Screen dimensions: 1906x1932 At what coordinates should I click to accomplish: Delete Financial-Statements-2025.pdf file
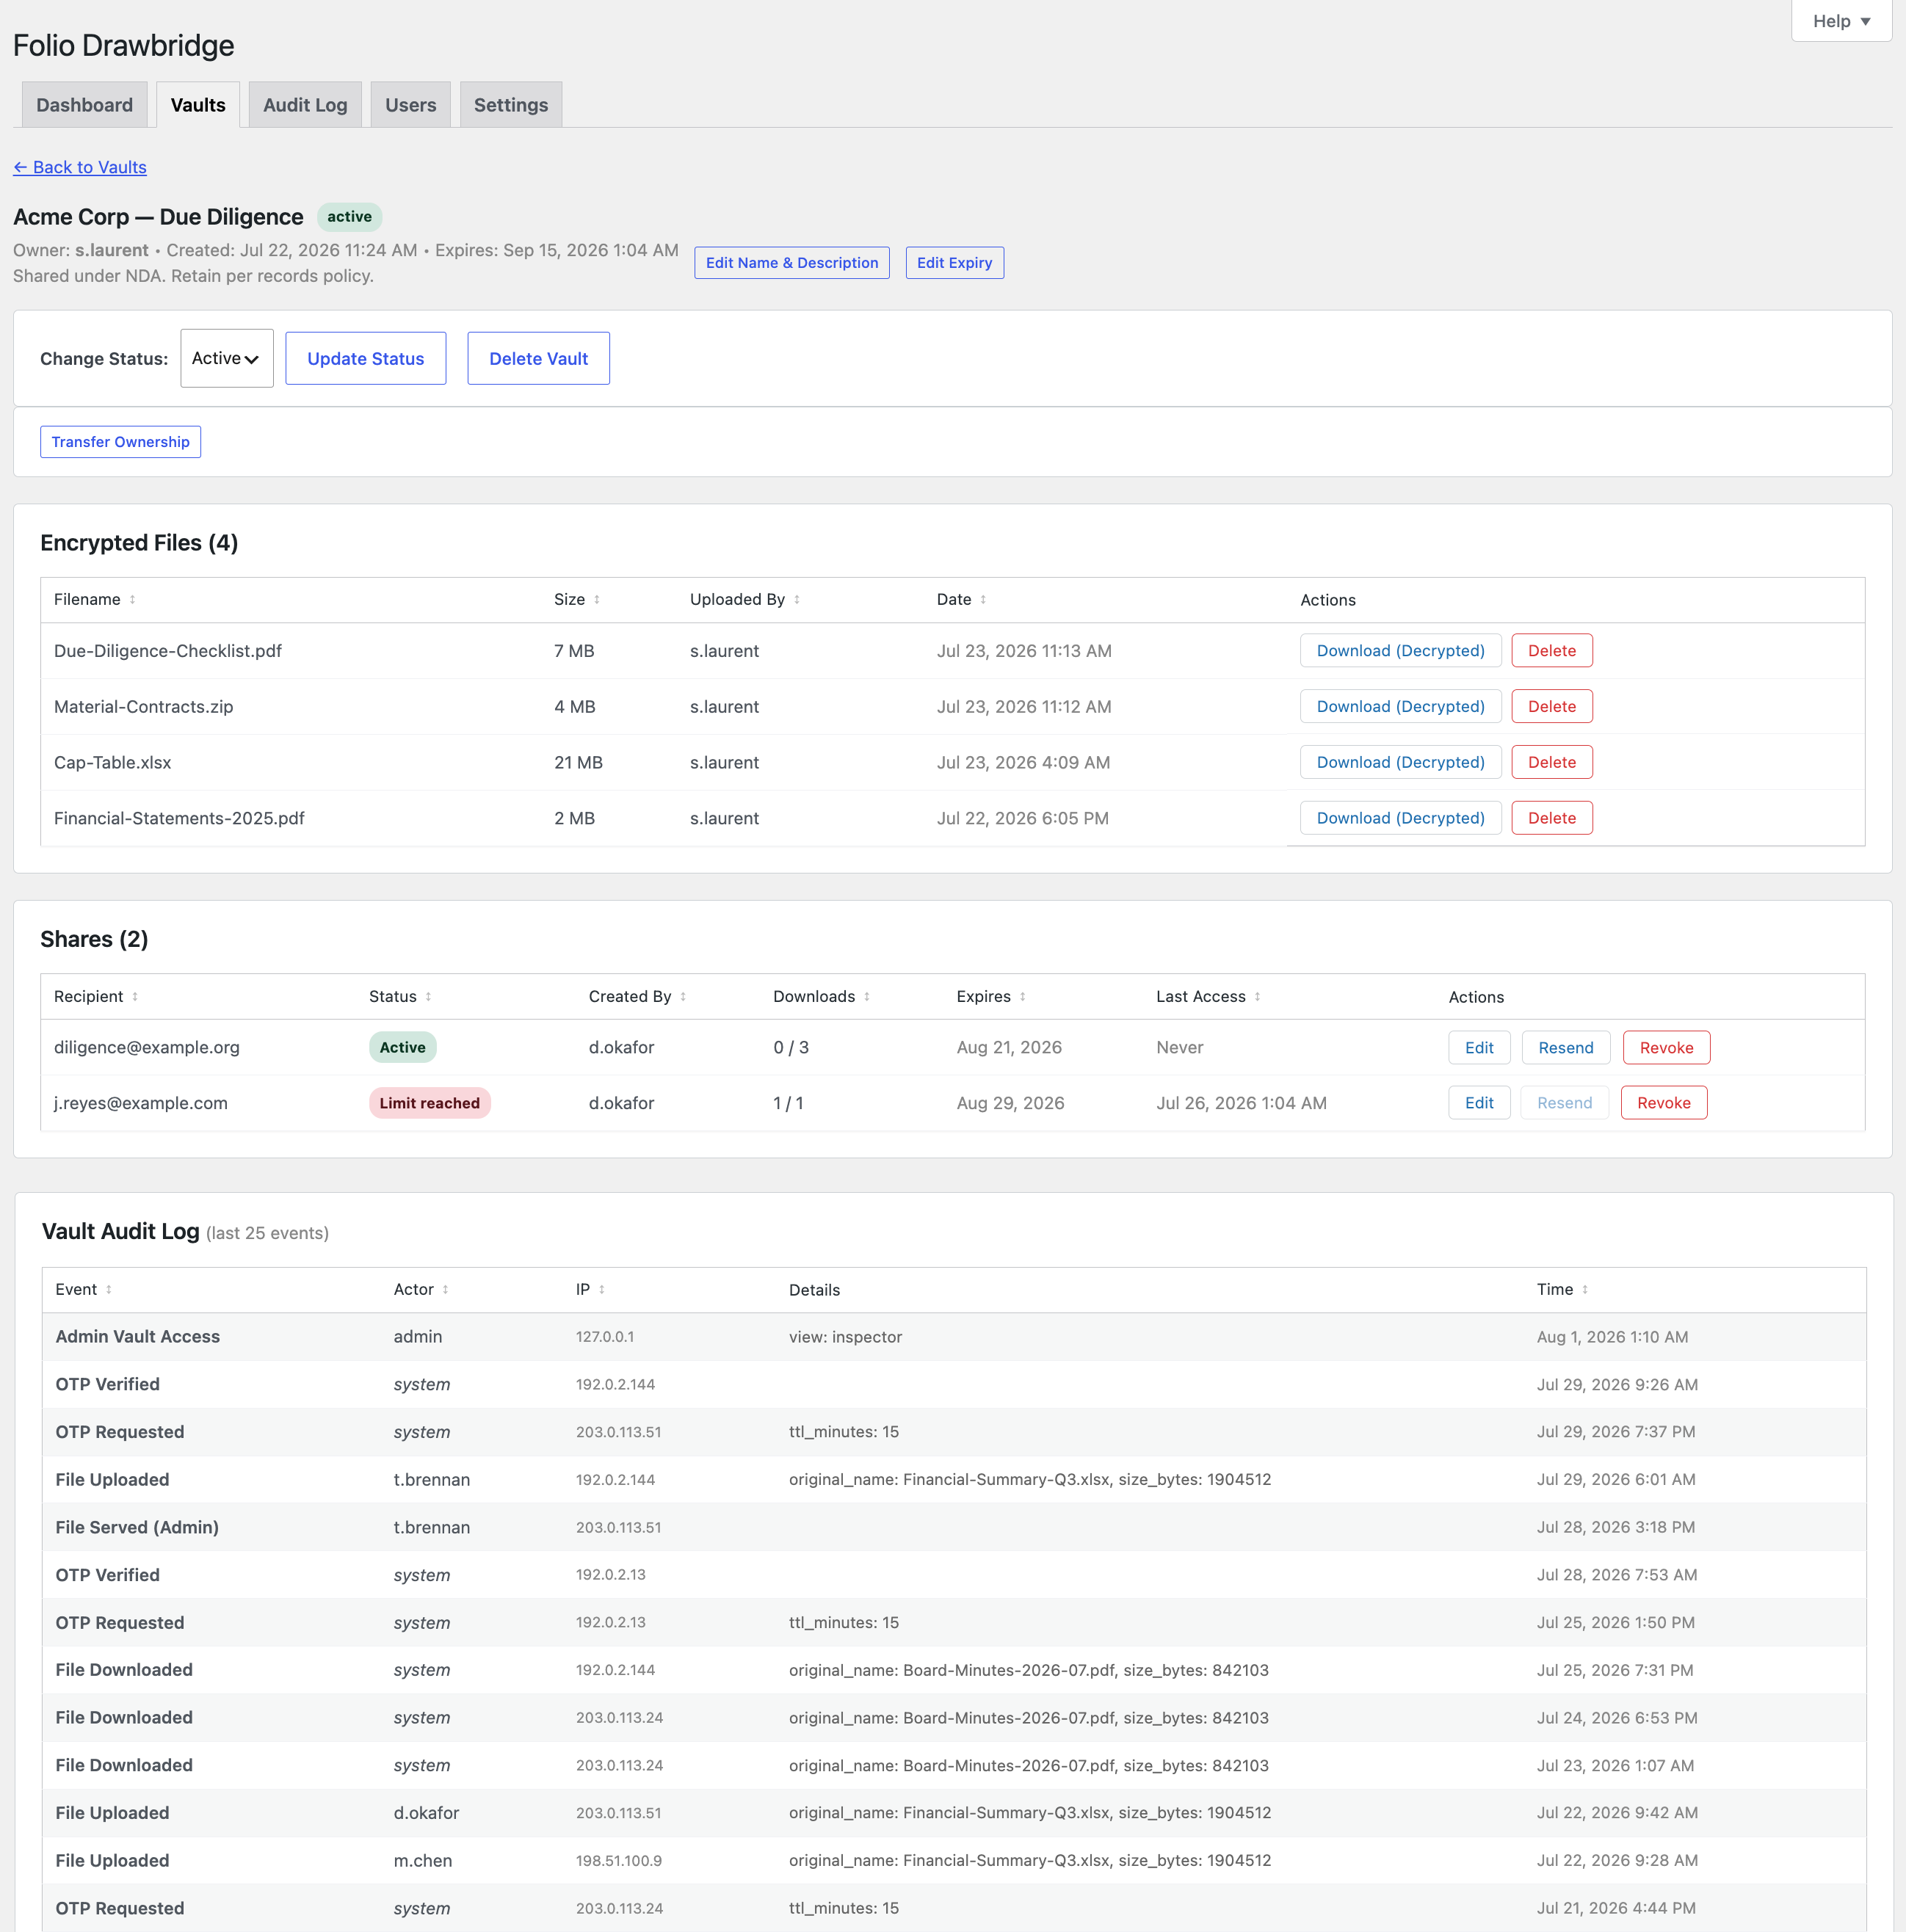pos(1551,818)
